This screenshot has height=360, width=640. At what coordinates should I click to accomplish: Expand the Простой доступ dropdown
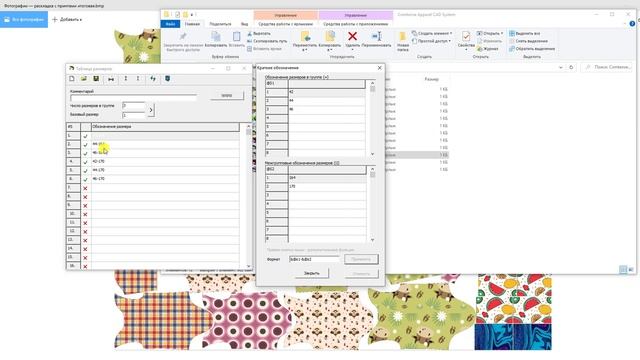[x=450, y=41]
